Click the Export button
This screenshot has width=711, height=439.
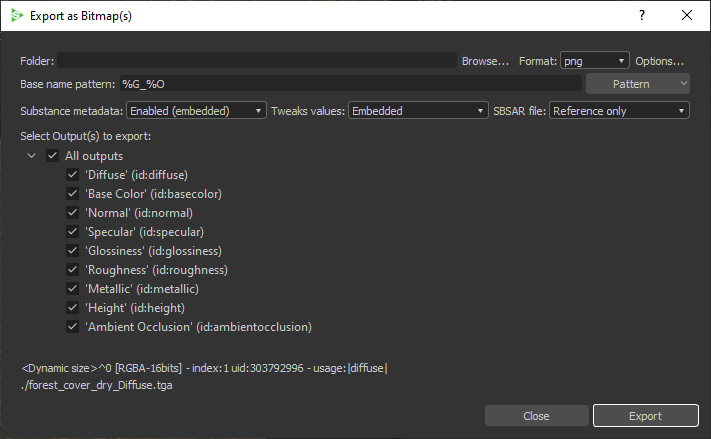coord(646,416)
